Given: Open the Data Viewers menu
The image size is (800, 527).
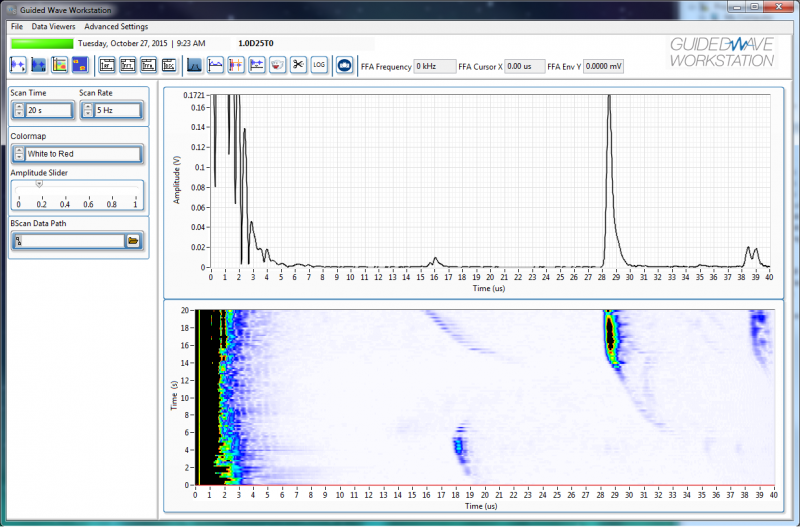Looking at the screenshot, I should click(53, 25).
